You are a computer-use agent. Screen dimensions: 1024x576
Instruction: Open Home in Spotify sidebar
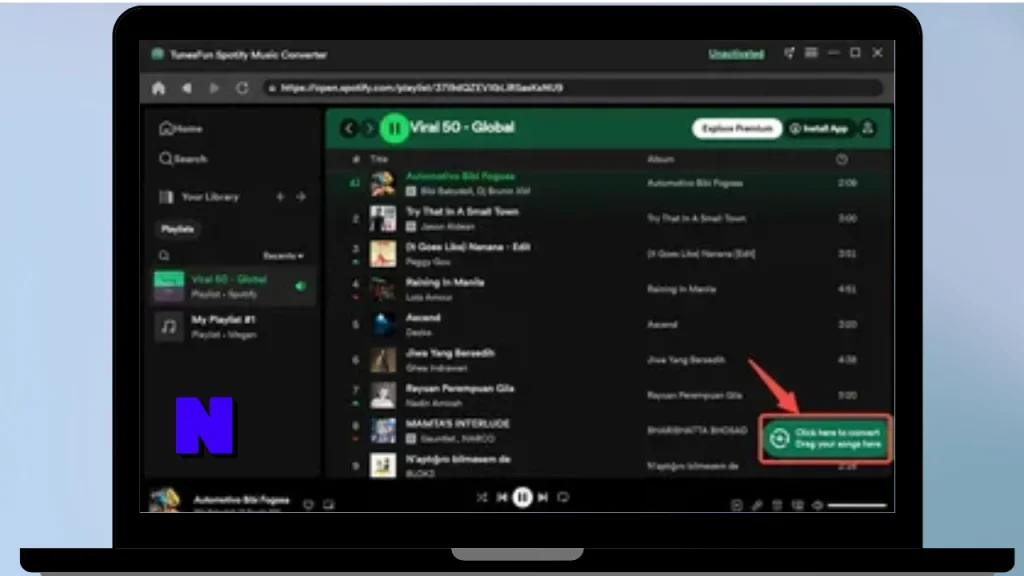[x=181, y=129]
